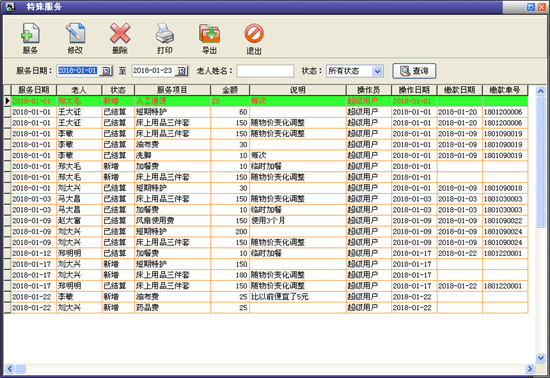The image size is (550, 378).
Task: Click the vertical scrollbar thumb
Action: (541, 161)
